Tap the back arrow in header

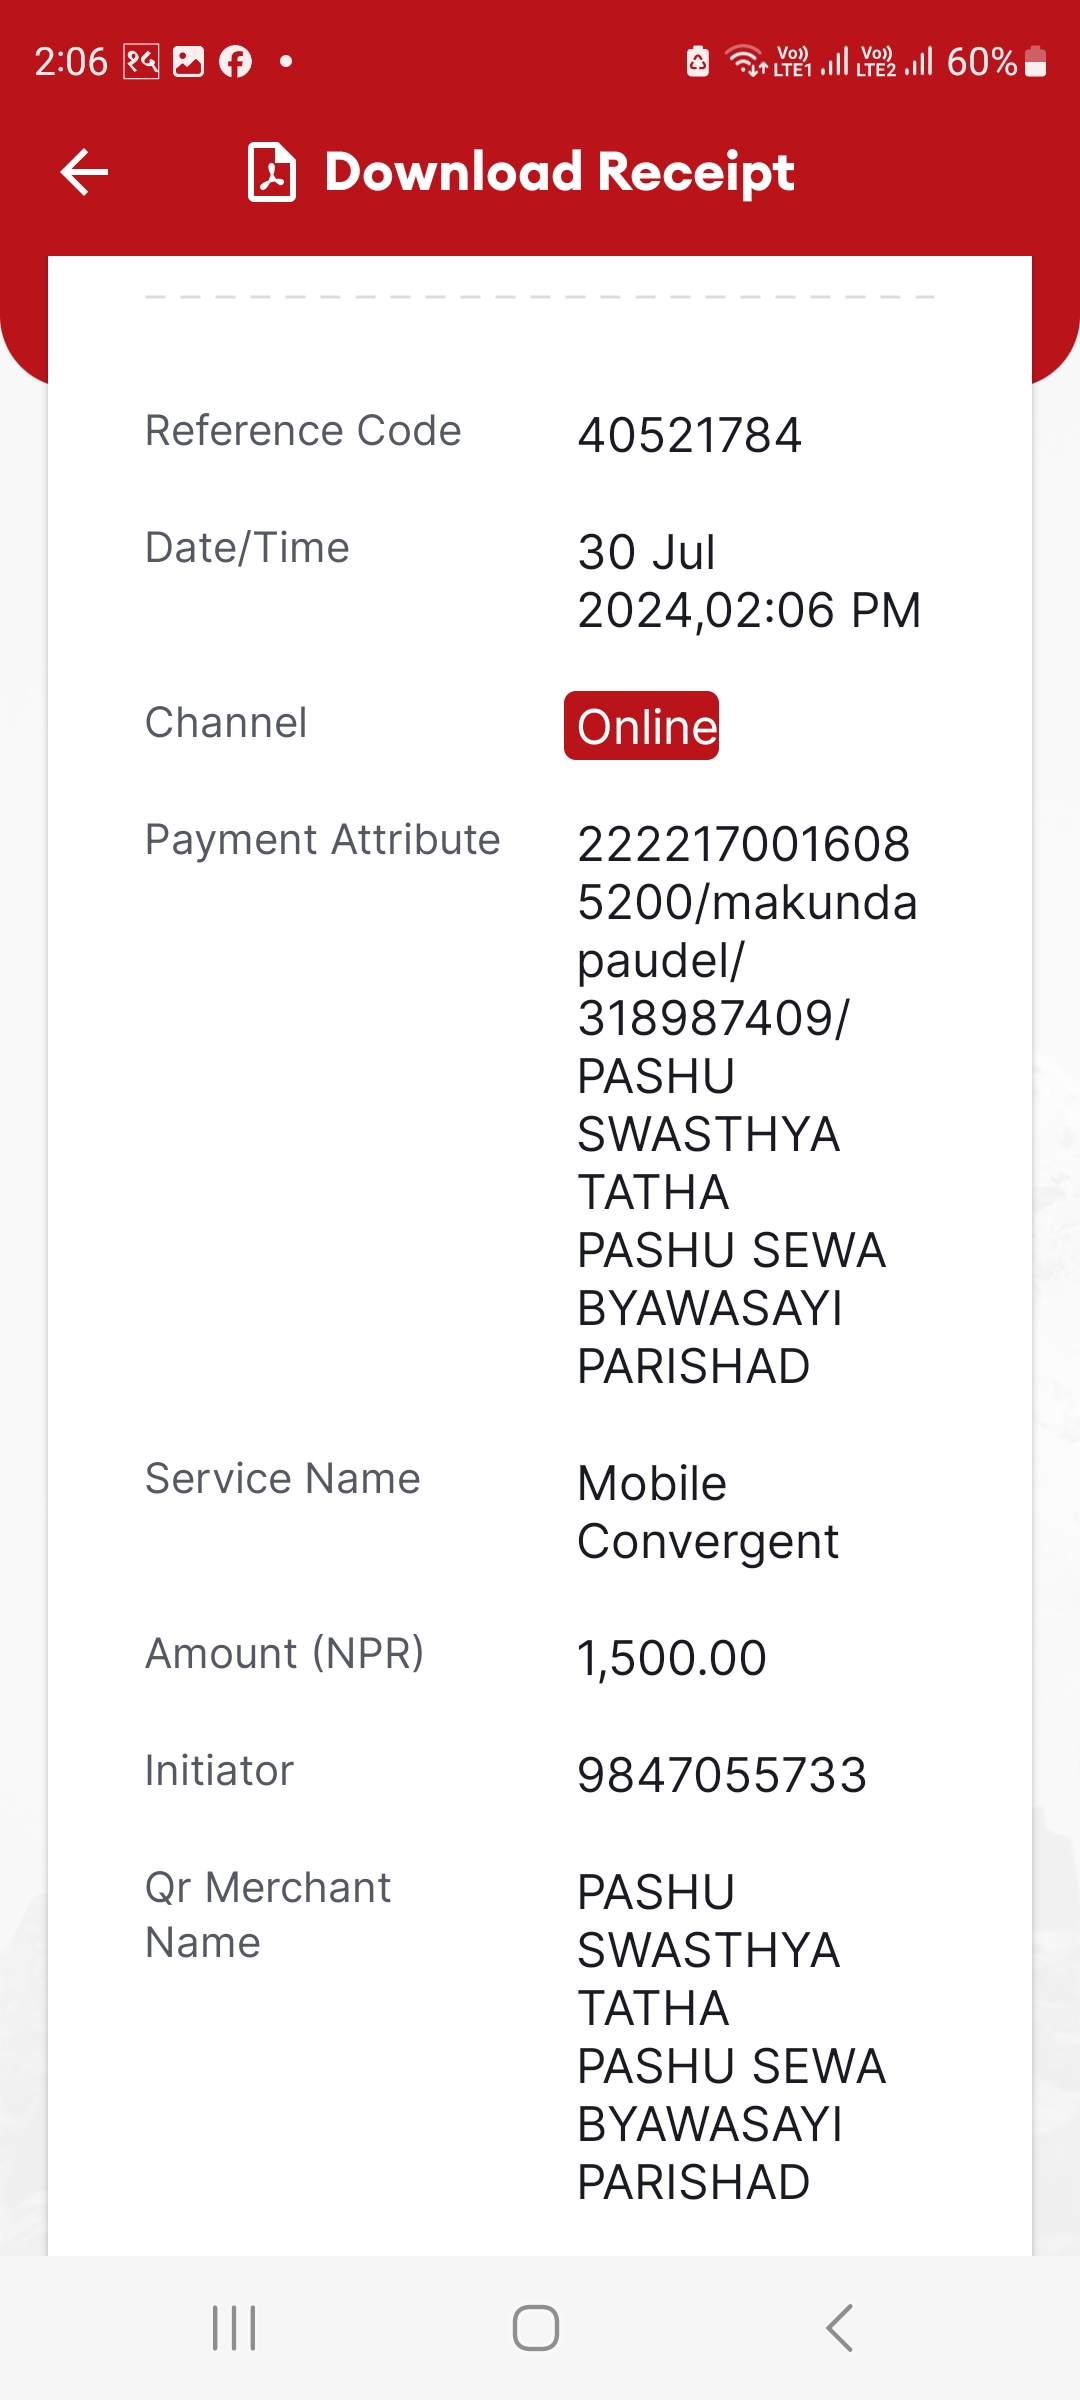click(84, 172)
